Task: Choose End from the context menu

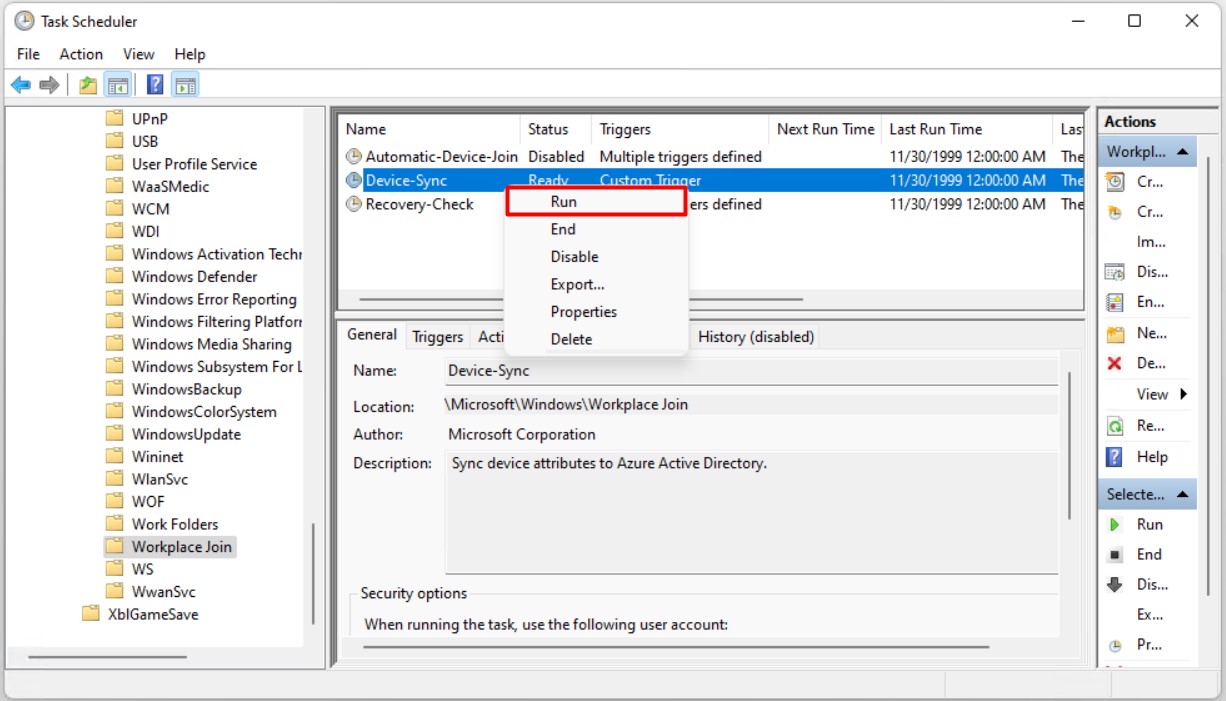Action: (596, 229)
